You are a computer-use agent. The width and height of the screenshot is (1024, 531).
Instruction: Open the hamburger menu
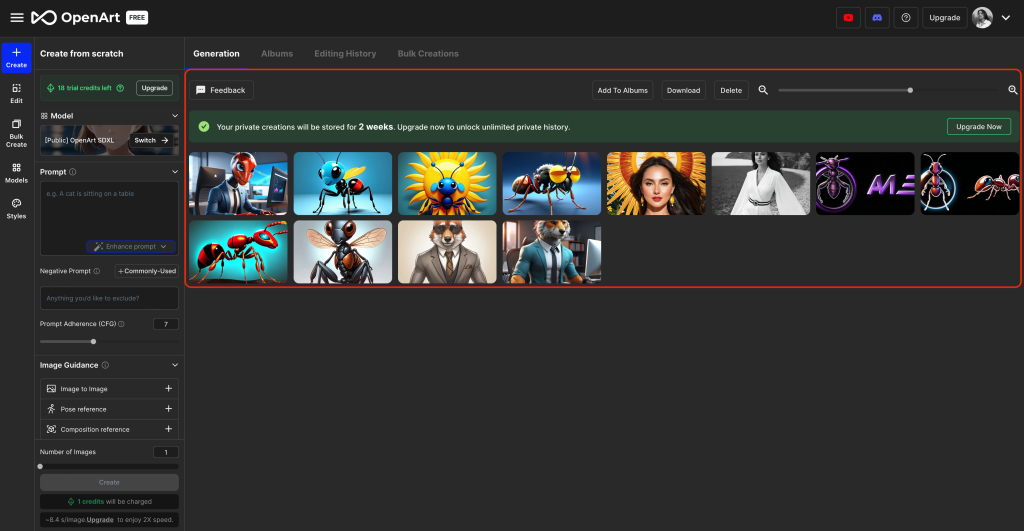16,18
